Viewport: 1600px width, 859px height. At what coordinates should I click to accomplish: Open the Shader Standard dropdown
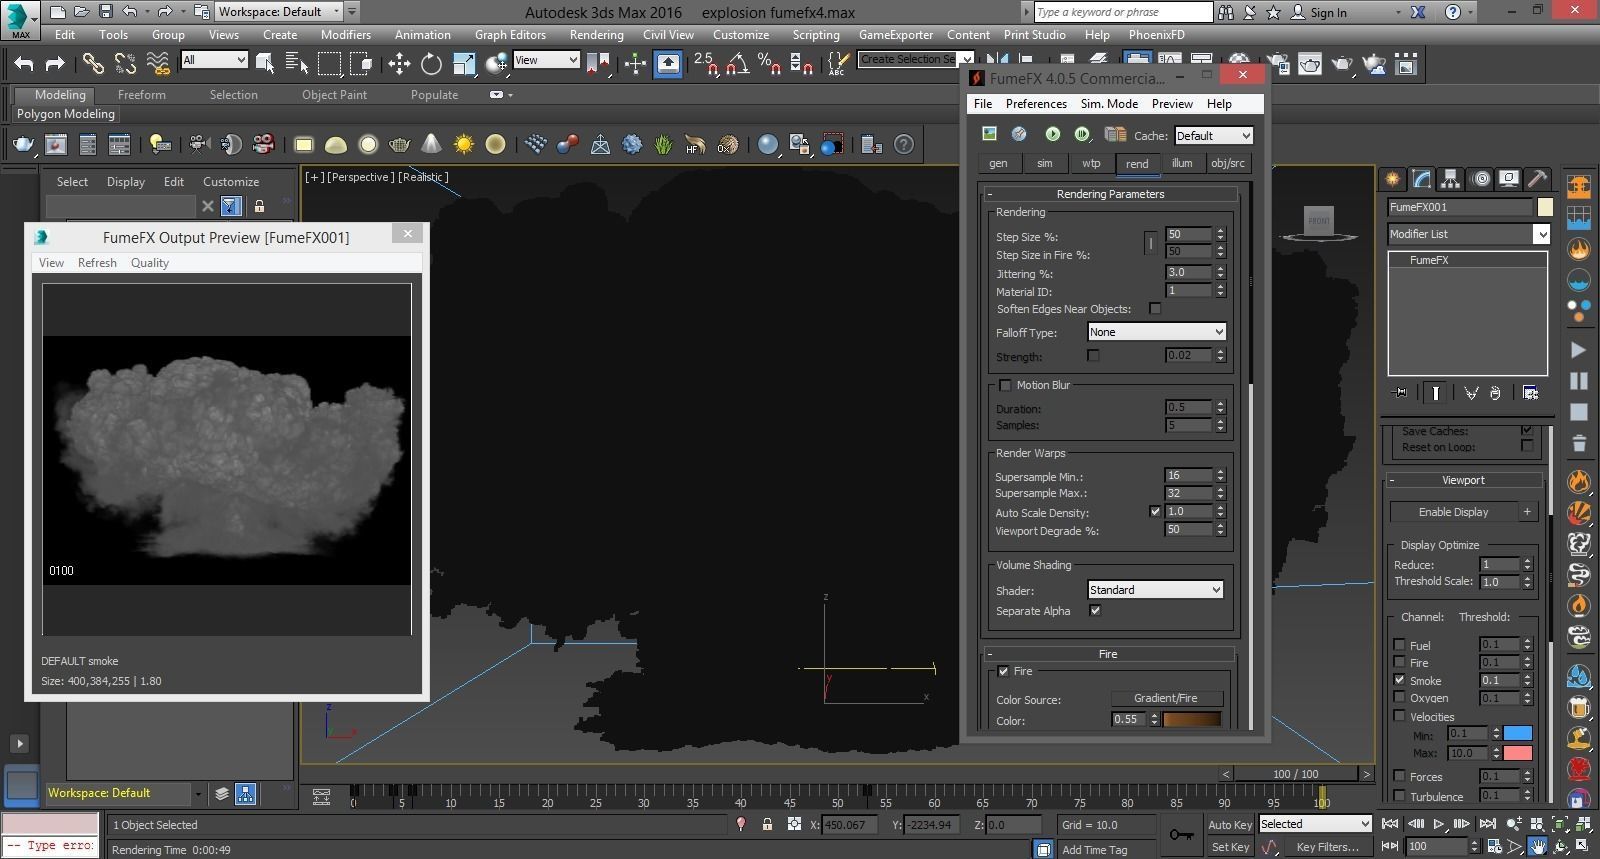pyautogui.click(x=1155, y=590)
